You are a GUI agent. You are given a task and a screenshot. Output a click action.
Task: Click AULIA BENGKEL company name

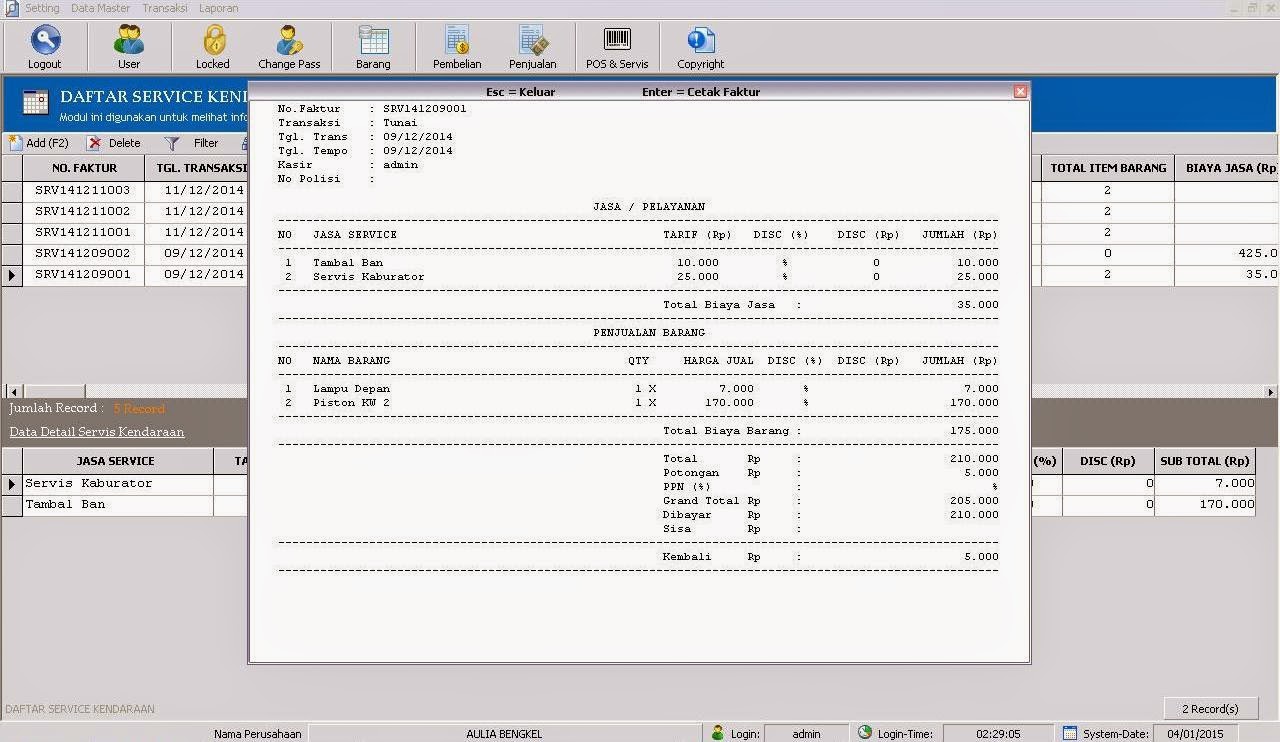tap(504, 733)
